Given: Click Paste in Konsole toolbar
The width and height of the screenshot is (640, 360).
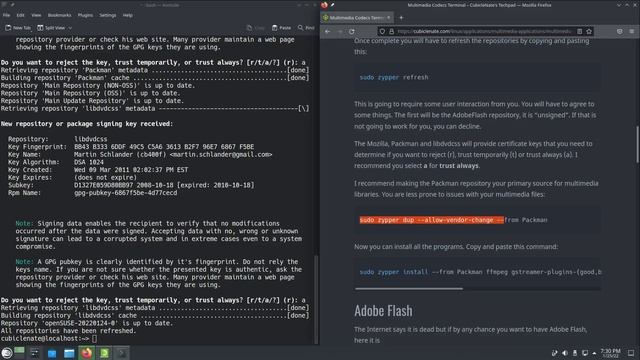Looking at the screenshot, I should click(x=282, y=28).
